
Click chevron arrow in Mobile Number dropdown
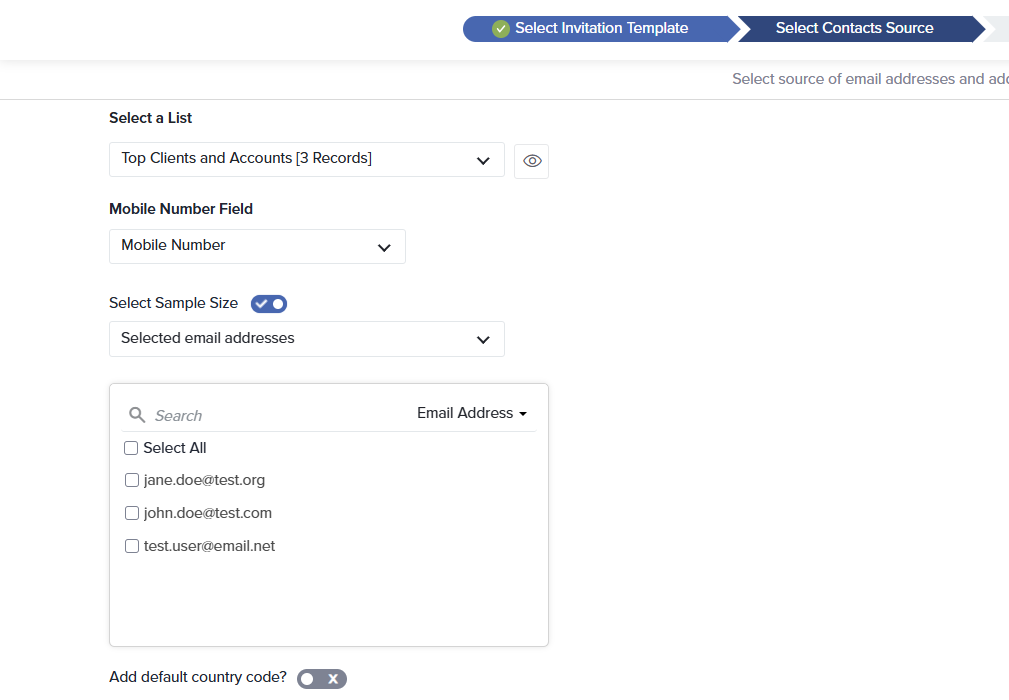click(x=384, y=248)
